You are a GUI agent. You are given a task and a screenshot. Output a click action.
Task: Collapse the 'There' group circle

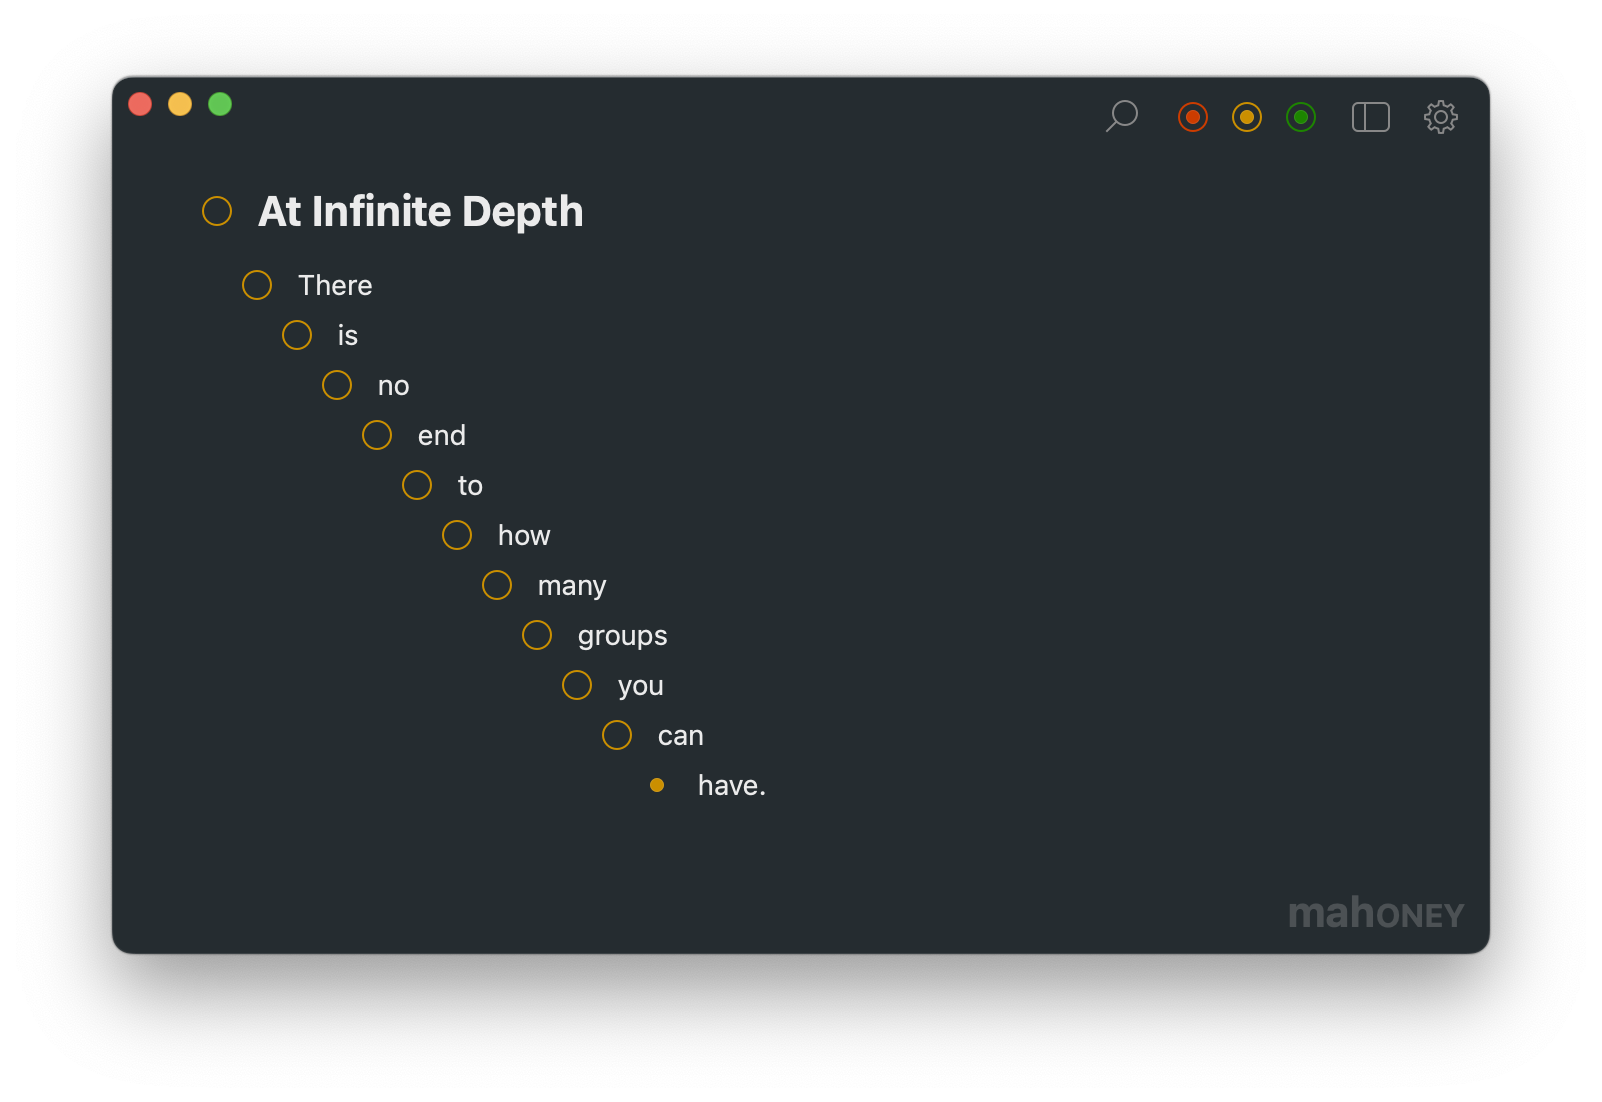(x=257, y=285)
